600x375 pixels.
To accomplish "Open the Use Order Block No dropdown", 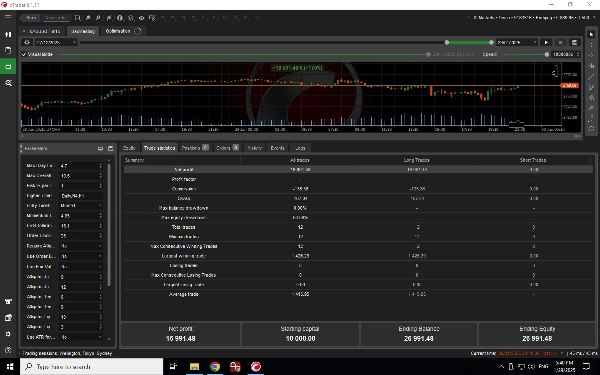I will click(x=81, y=256).
